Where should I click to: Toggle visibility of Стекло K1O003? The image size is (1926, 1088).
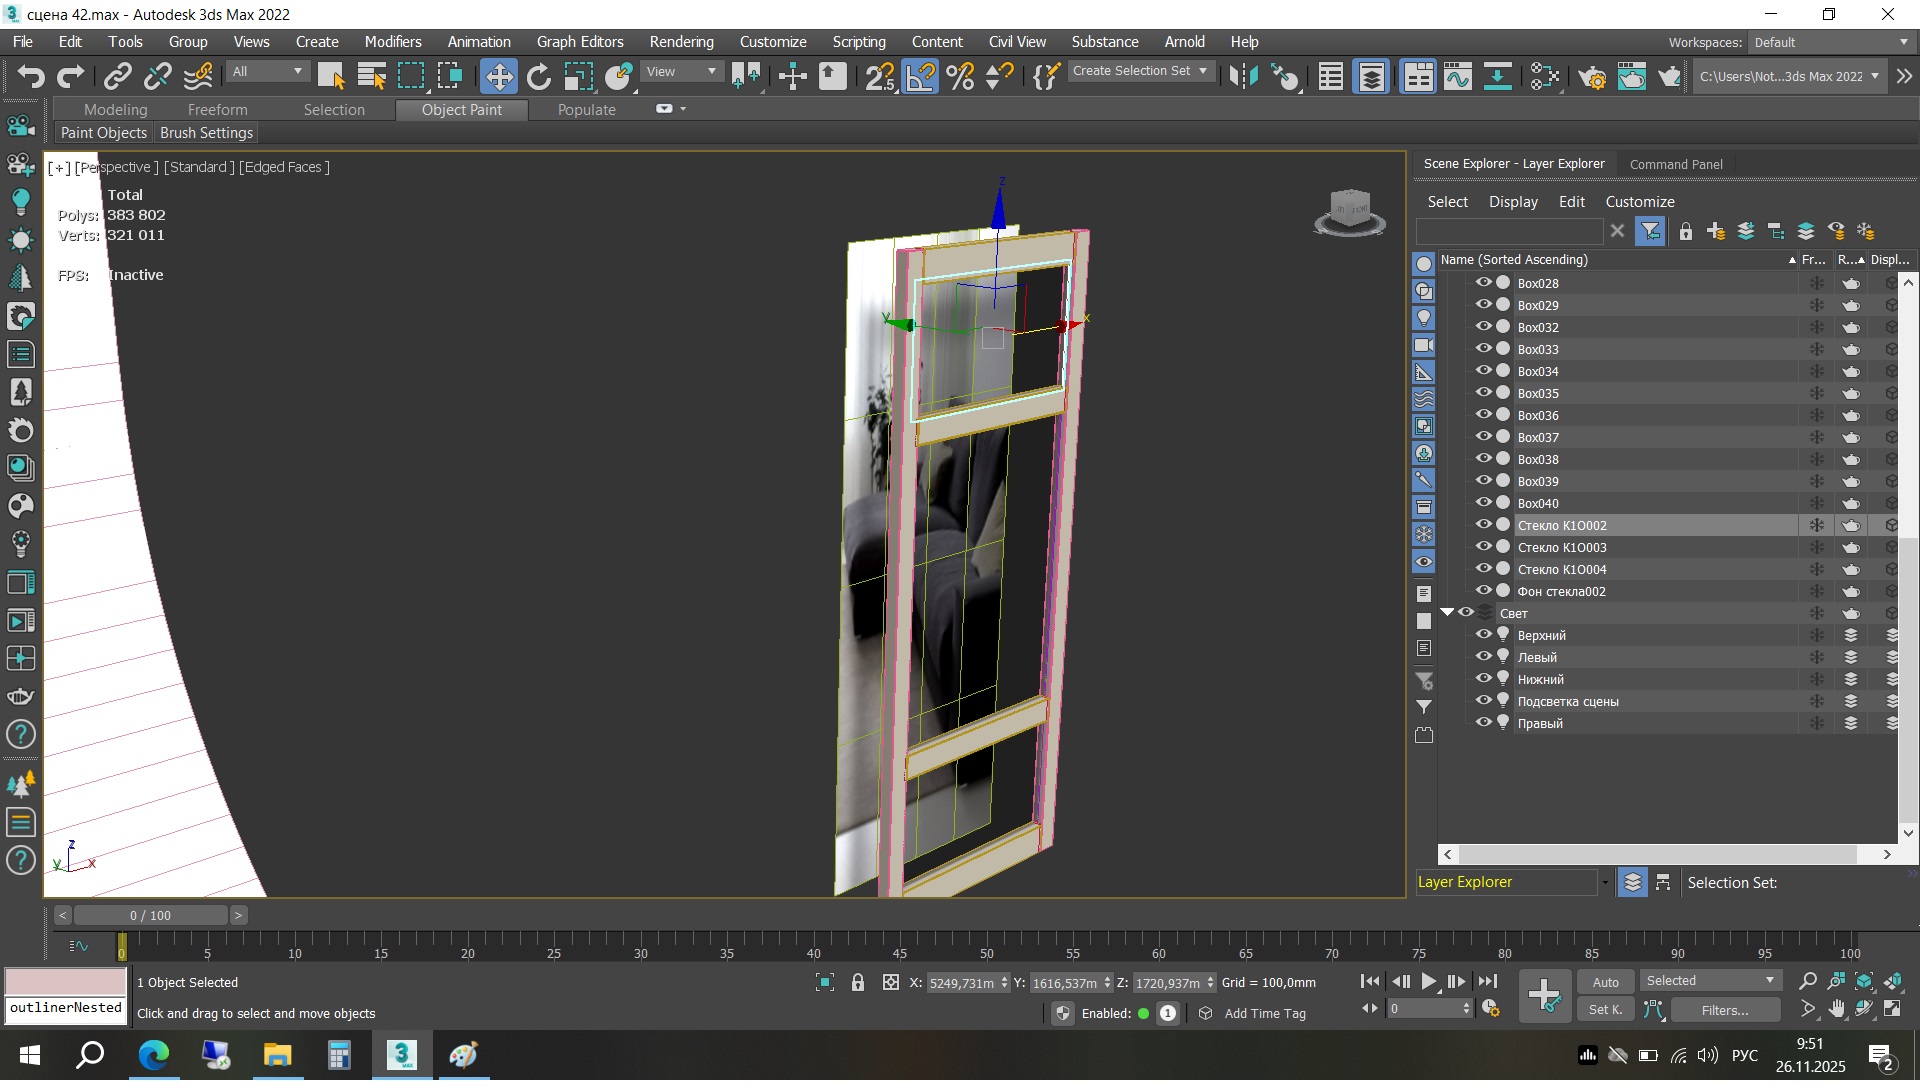[1484, 548]
